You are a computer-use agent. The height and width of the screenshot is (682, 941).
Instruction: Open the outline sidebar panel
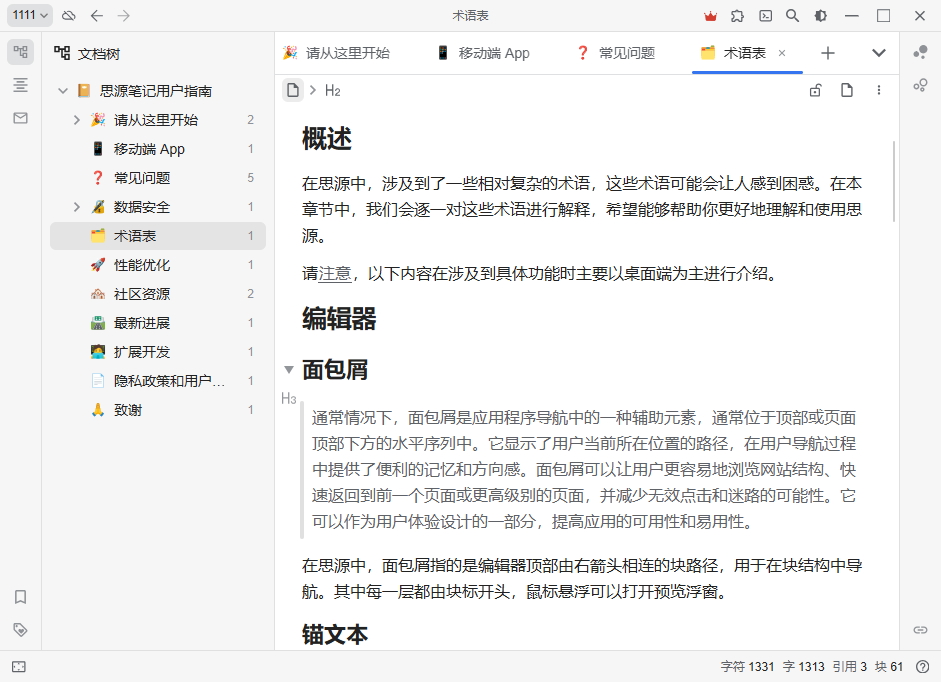pyautogui.click(x=20, y=85)
